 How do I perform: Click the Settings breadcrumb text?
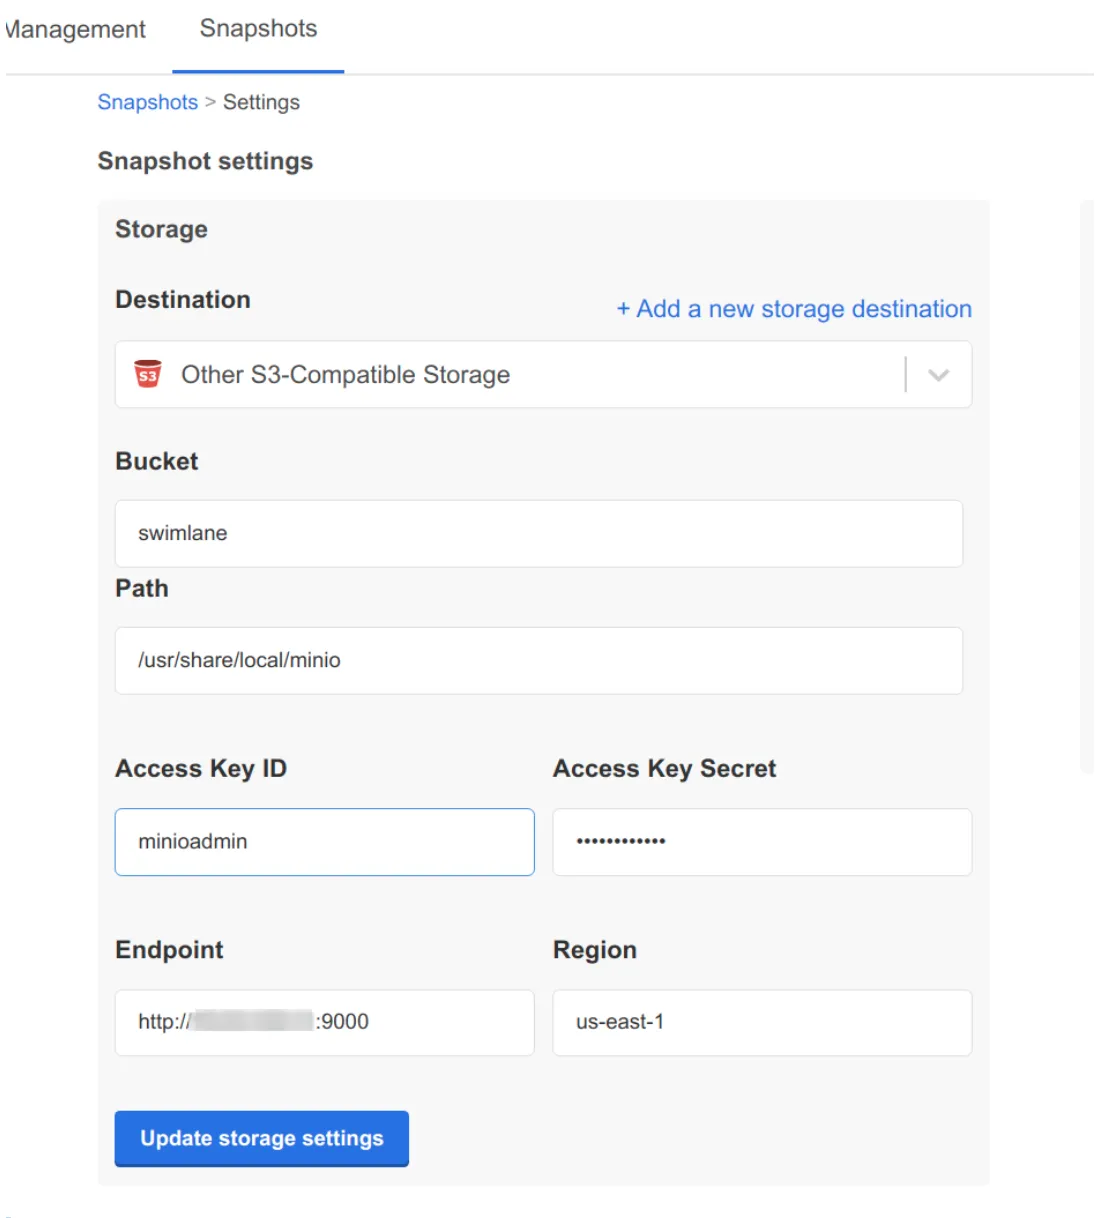pyautogui.click(x=261, y=102)
